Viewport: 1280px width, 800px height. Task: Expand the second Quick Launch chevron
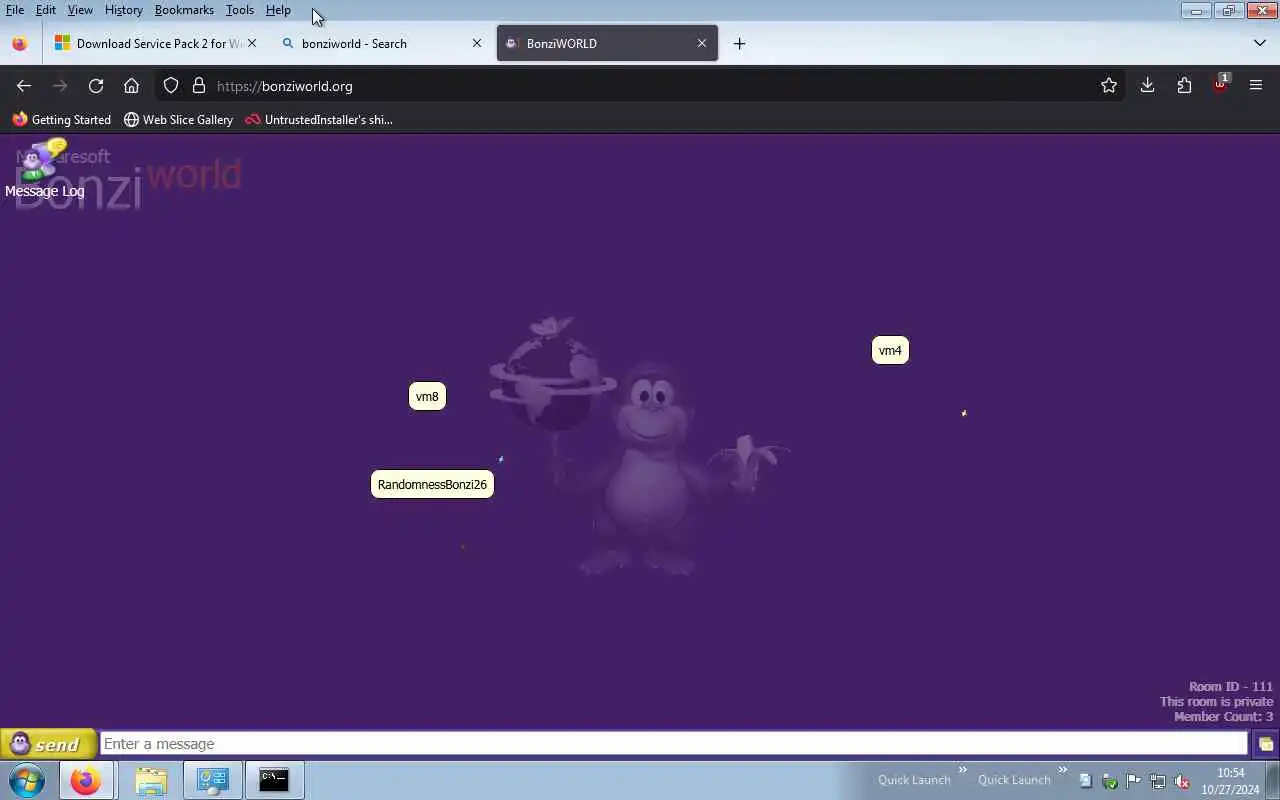(x=1063, y=770)
